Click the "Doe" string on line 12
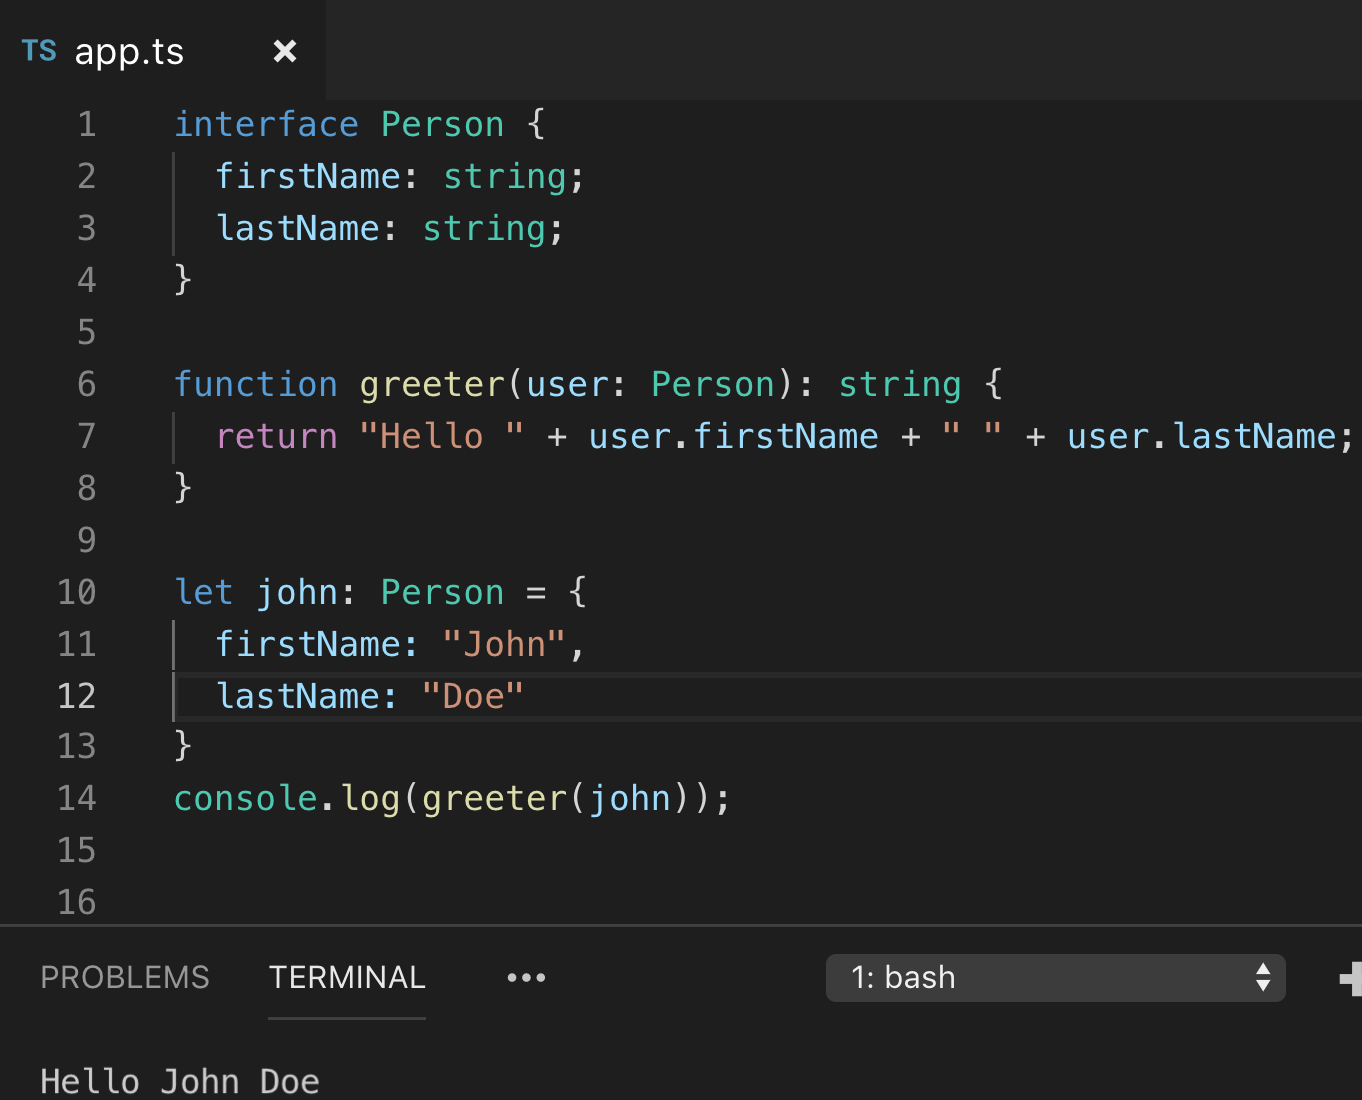1362x1100 pixels. pyautogui.click(x=473, y=696)
